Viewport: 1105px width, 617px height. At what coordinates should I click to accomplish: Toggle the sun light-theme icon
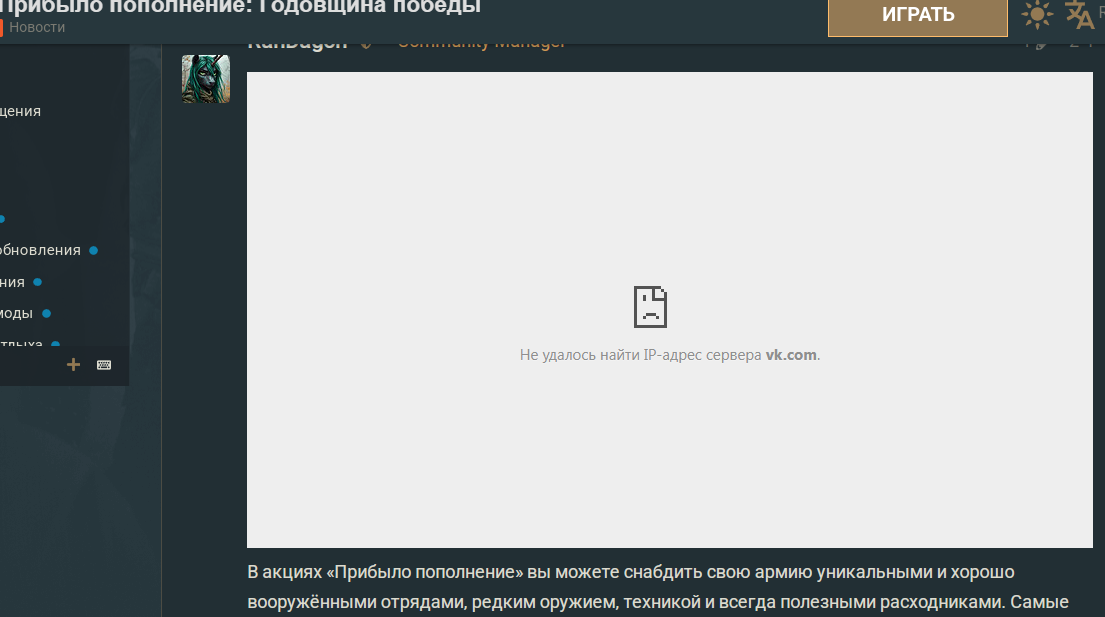tap(1037, 15)
